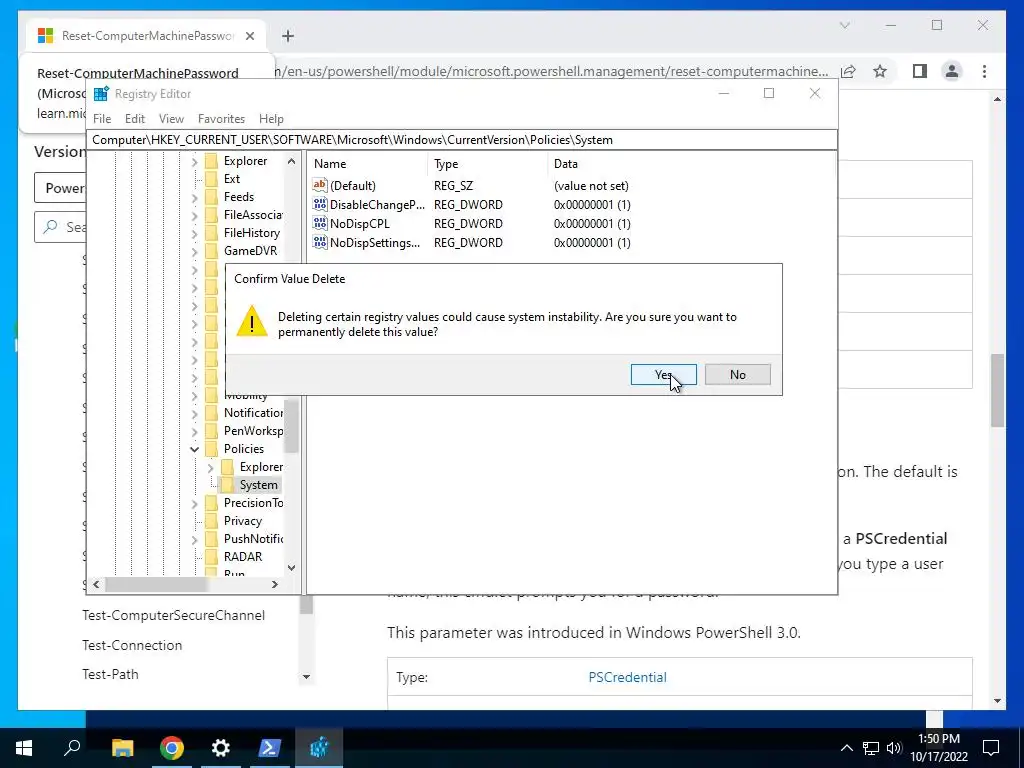The image size is (1024, 768).
Task: Collapse the Policies tree key
Action: click(x=195, y=449)
